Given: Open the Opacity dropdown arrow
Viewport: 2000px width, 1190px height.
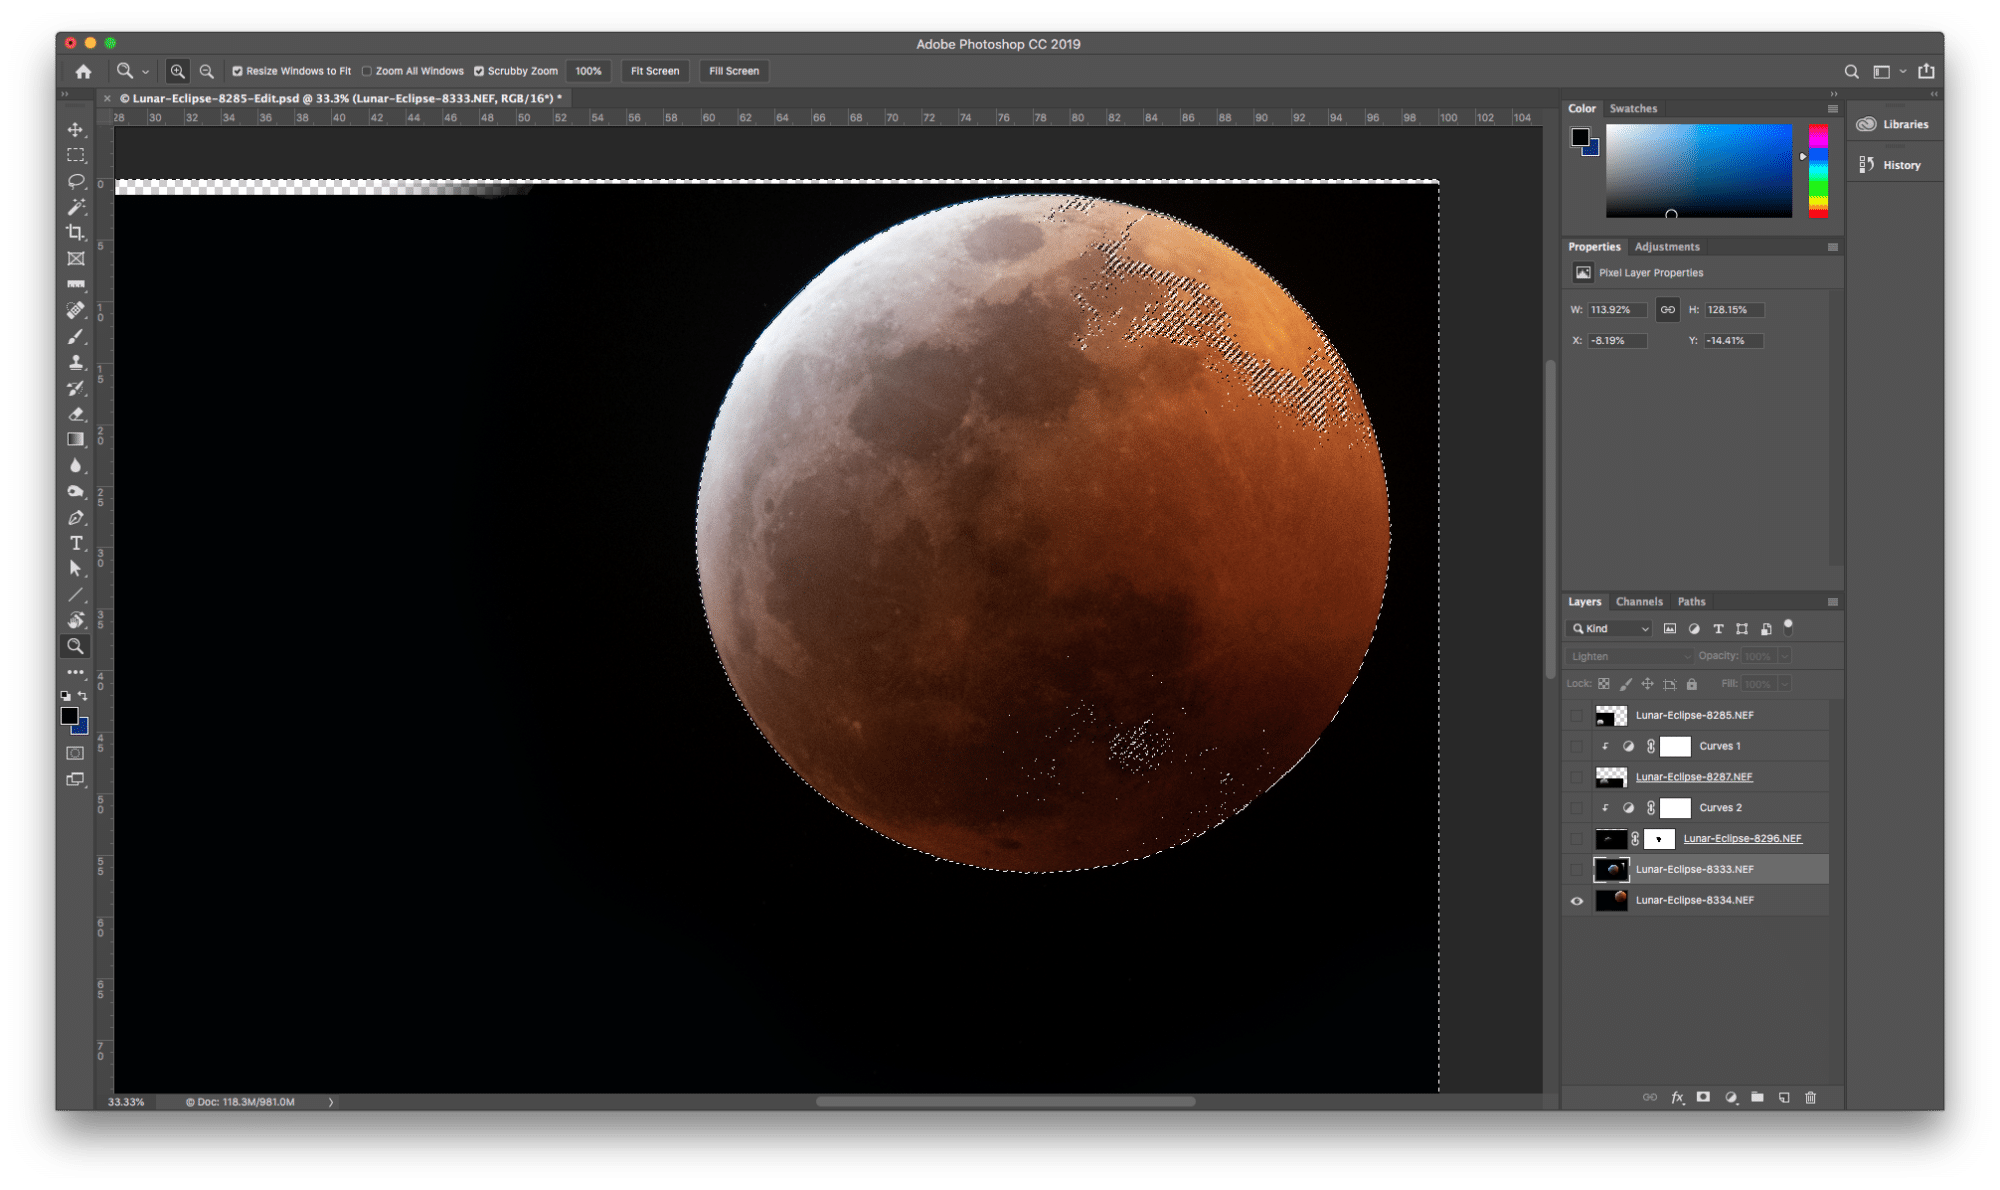Looking at the screenshot, I should click(1785, 657).
